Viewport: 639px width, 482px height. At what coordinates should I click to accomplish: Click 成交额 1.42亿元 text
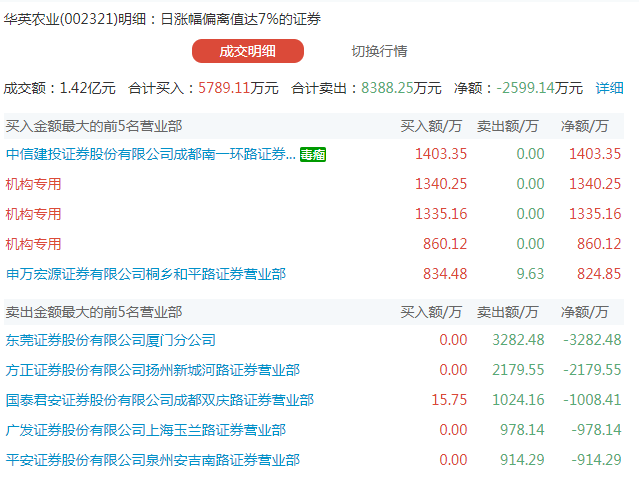click(59, 88)
